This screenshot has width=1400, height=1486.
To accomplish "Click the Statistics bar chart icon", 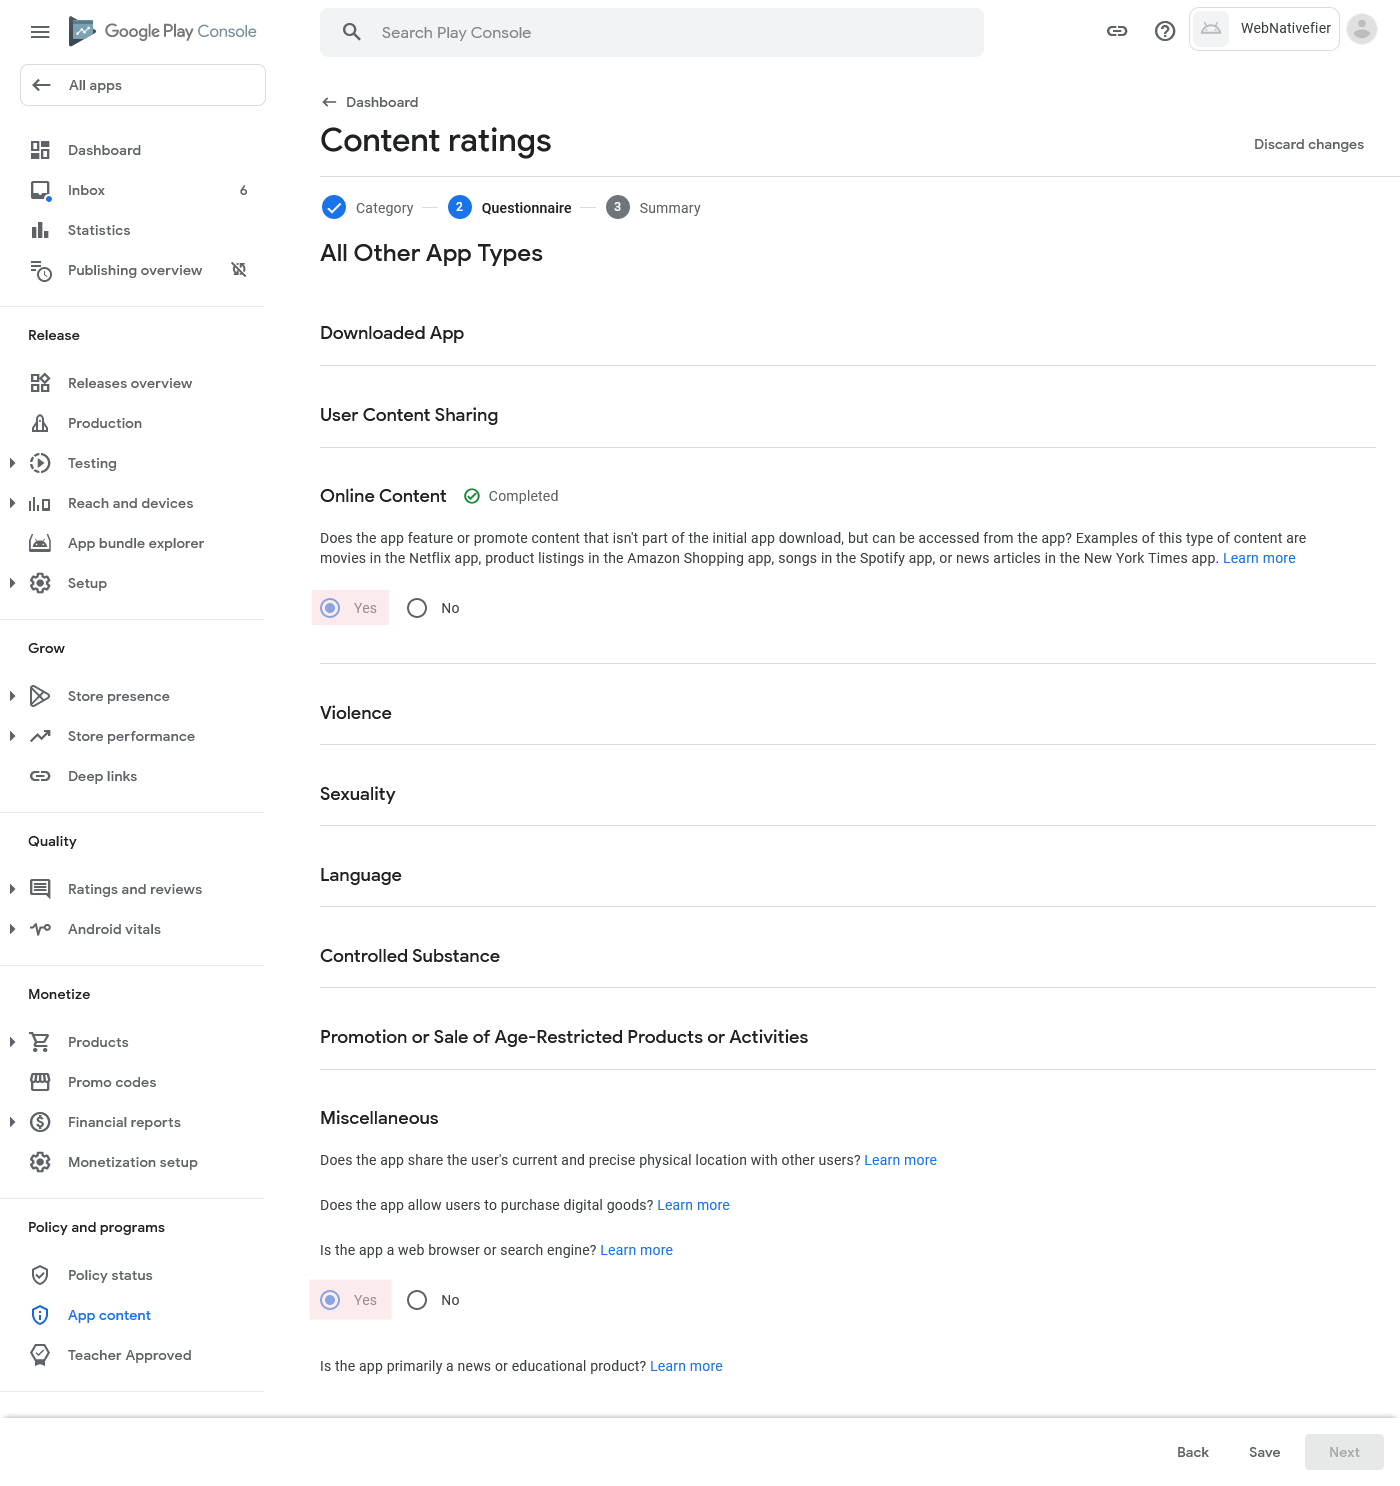I will click(x=40, y=230).
